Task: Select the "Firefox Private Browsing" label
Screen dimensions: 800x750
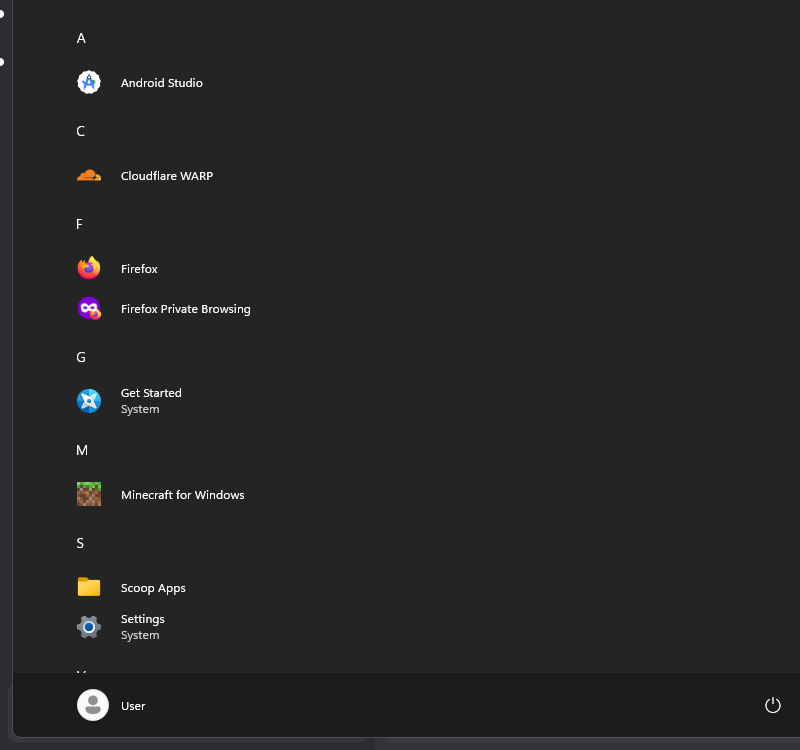Action: point(186,309)
